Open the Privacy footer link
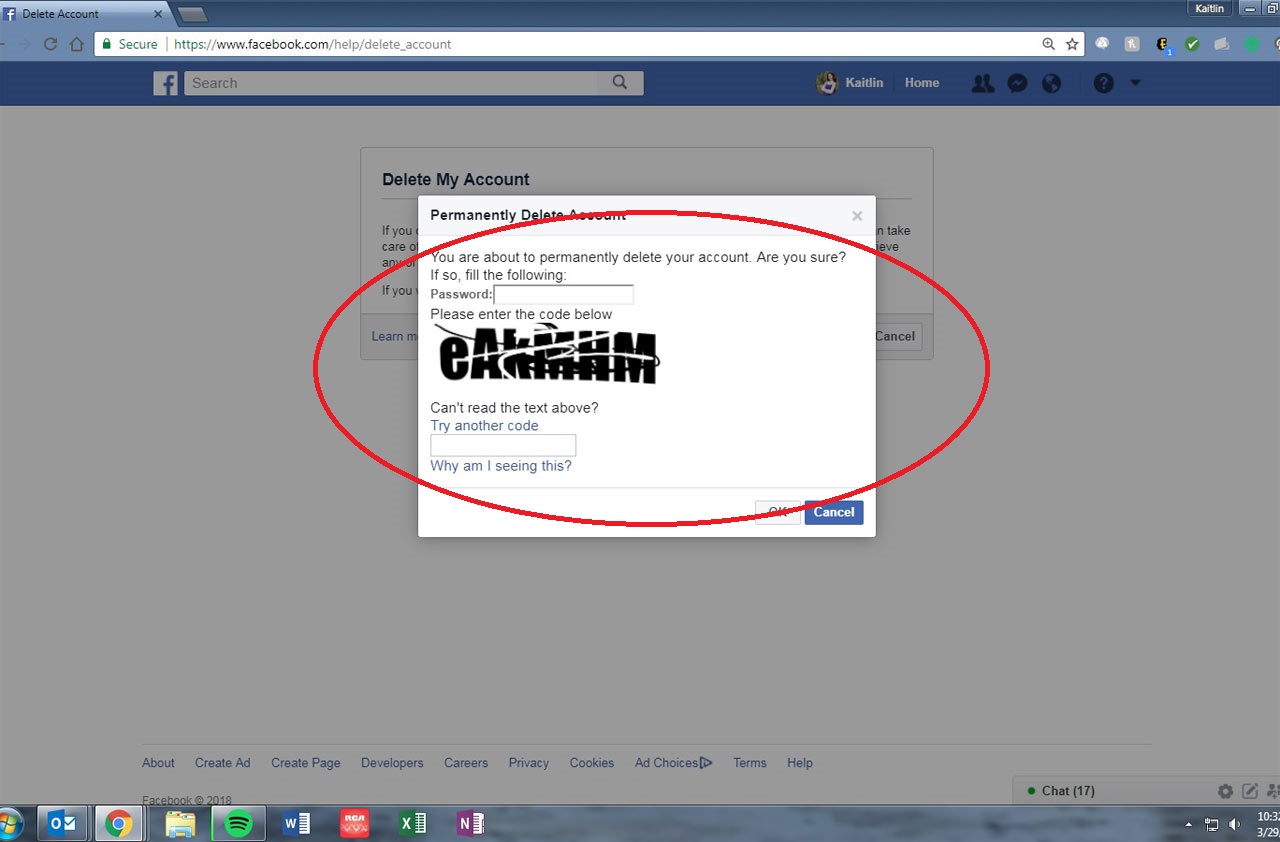The width and height of the screenshot is (1280, 842). click(529, 763)
